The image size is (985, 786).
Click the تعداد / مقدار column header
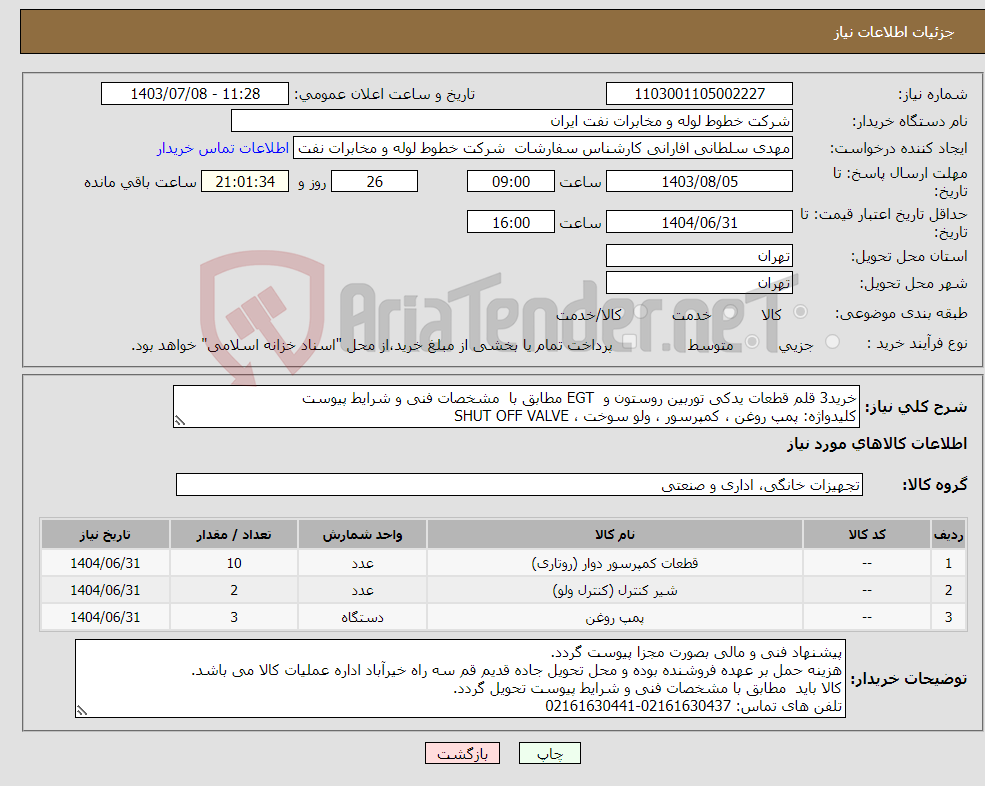pyautogui.click(x=234, y=534)
